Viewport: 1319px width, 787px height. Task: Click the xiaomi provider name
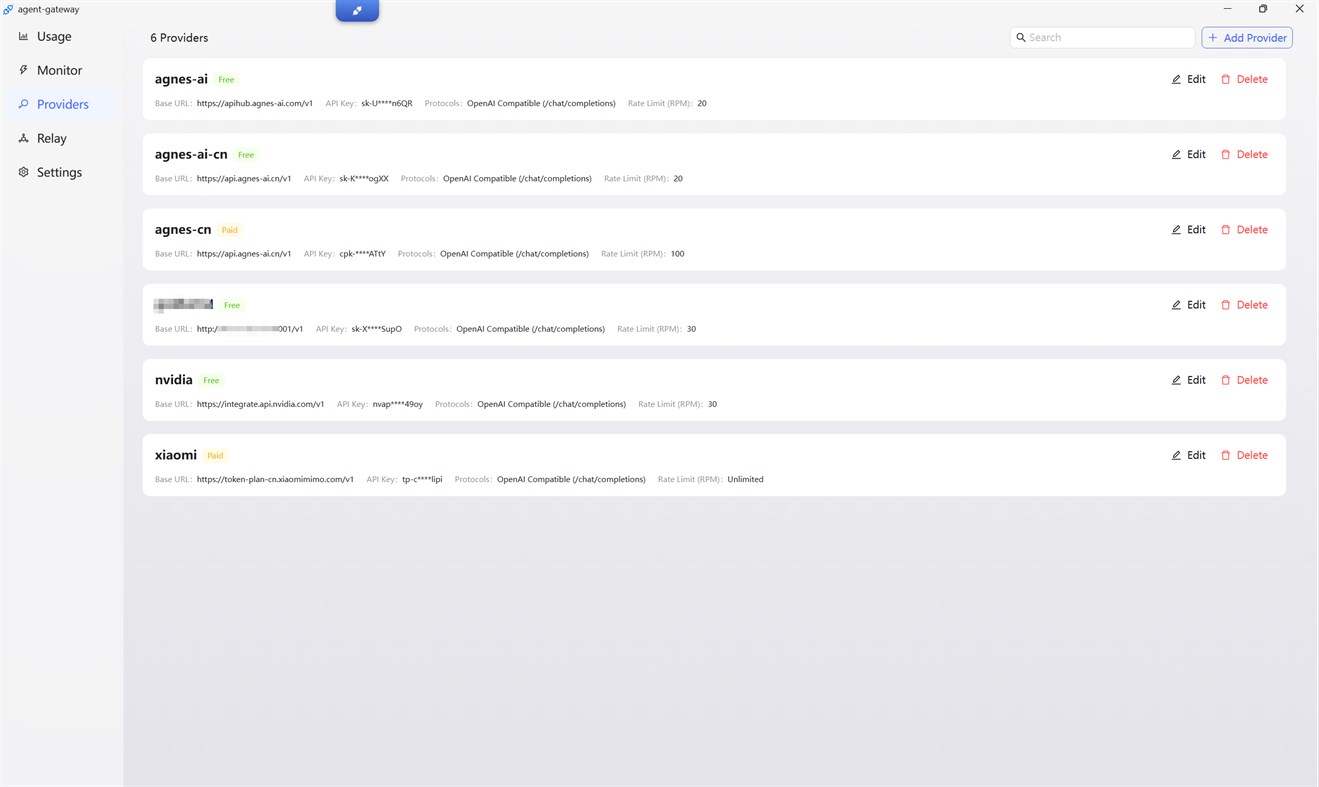coord(176,455)
